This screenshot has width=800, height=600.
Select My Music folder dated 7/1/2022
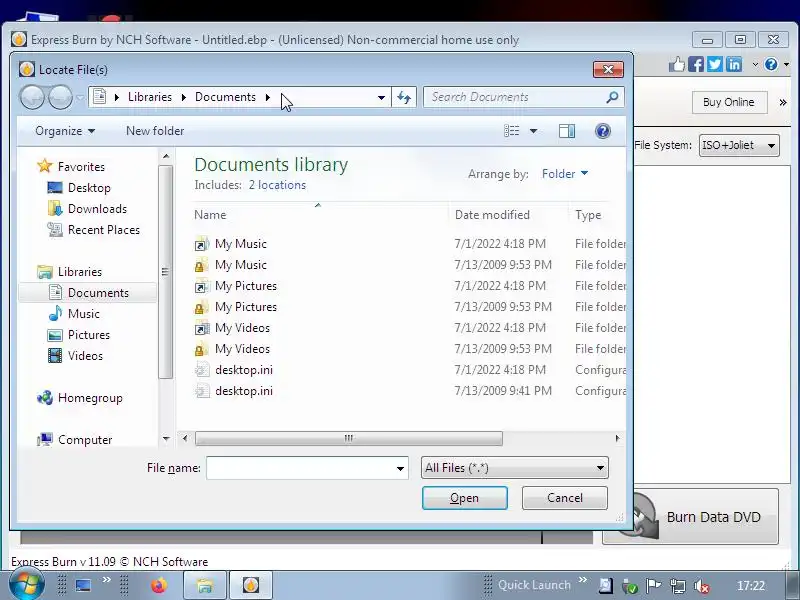click(x=410, y=244)
